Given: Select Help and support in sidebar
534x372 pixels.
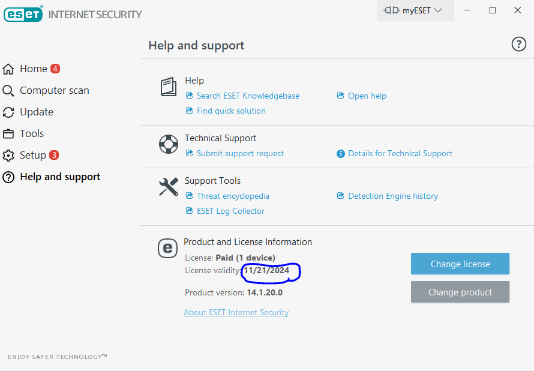Looking at the screenshot, I should (60, 177).
